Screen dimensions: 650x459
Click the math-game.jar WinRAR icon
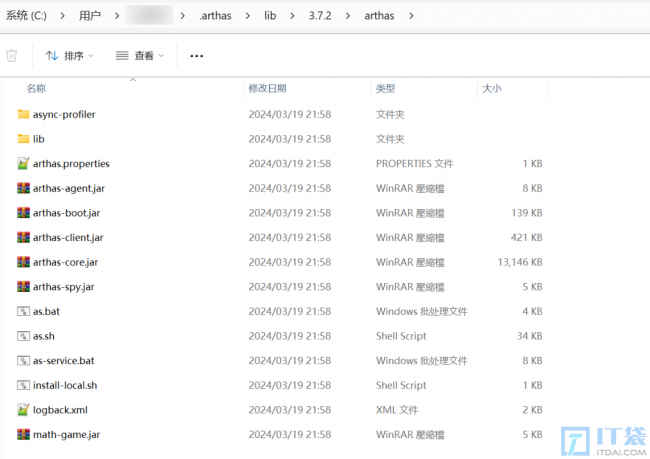click(x=23, y=434)
